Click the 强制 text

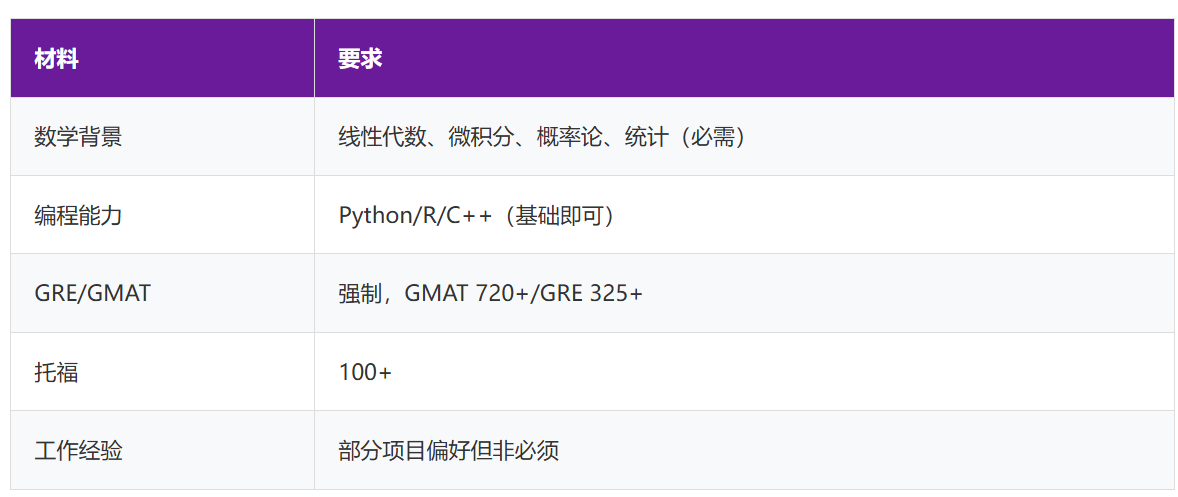pyautogui.click(x=360, y=294)
